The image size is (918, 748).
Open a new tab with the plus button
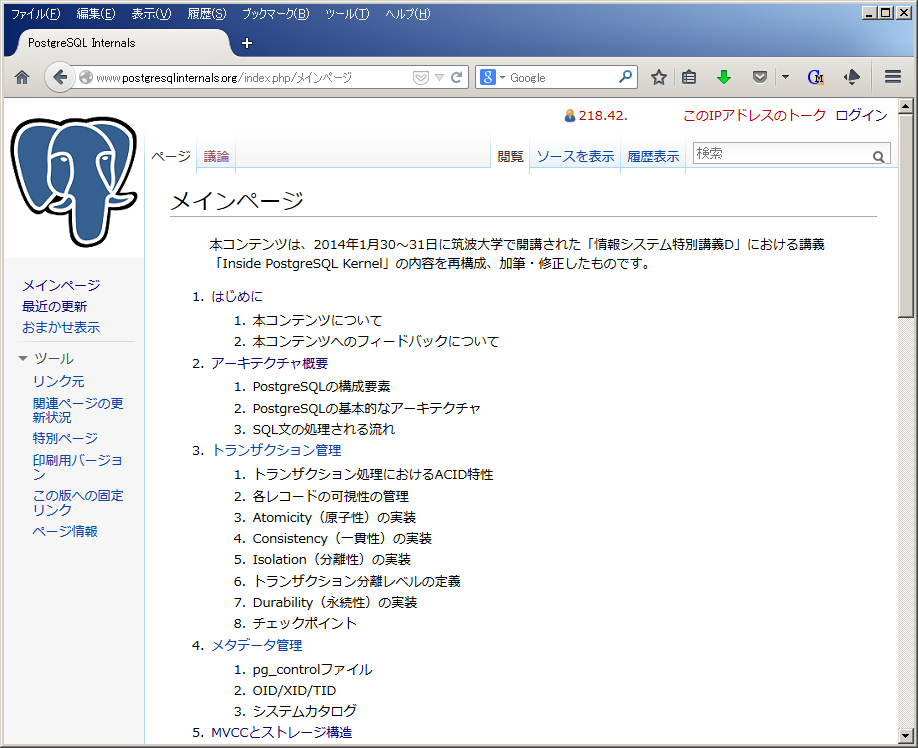tap(247, 43)
